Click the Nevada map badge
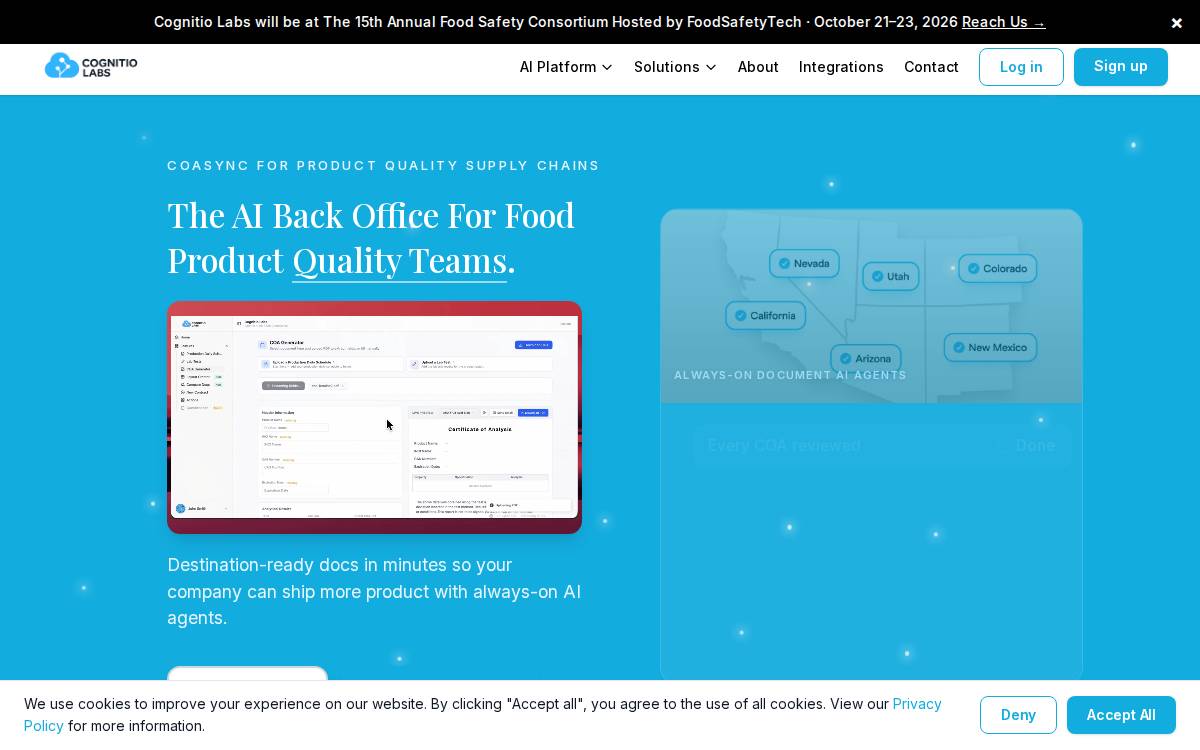This screenshot has width=1200, height=750. pyautogui.click(x=804, y=264)
